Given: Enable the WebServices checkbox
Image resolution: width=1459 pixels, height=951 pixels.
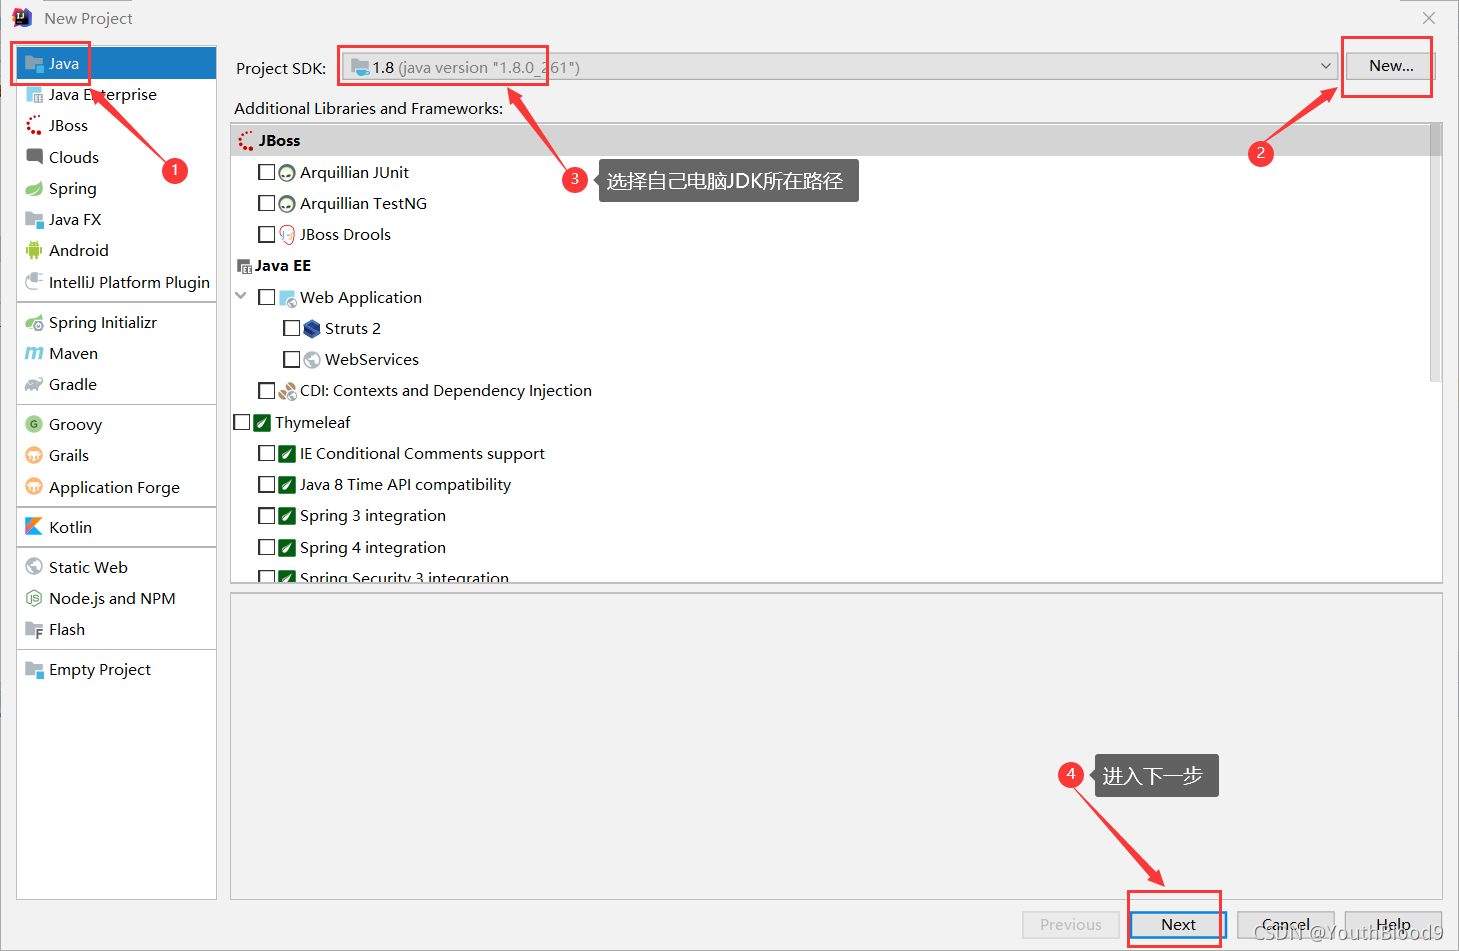Looking at the screenshot, I should [291, 359].
